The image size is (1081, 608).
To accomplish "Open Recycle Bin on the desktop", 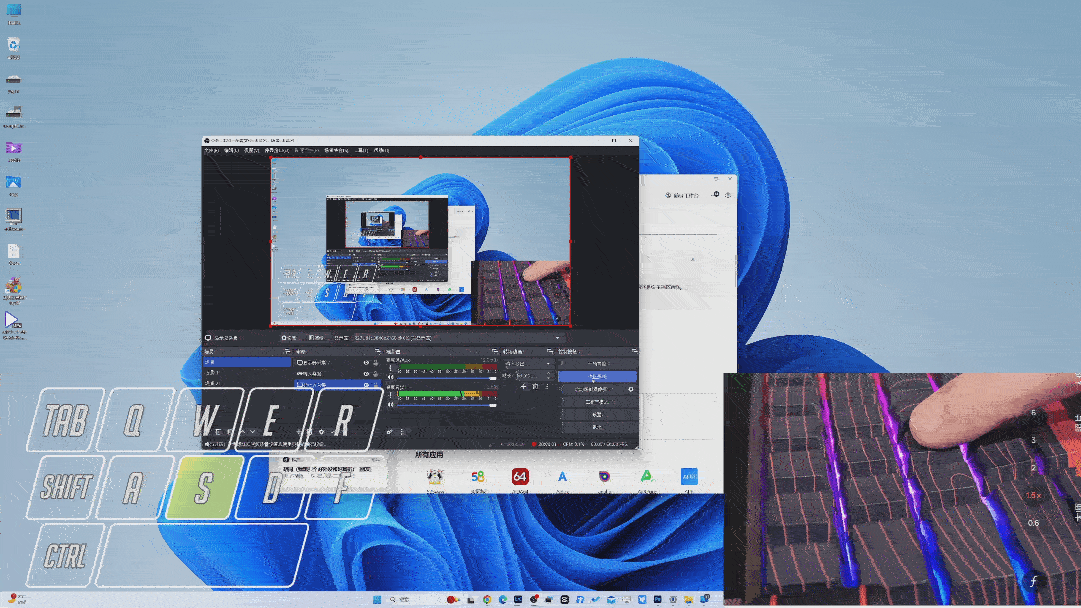I will coord(13,45).
